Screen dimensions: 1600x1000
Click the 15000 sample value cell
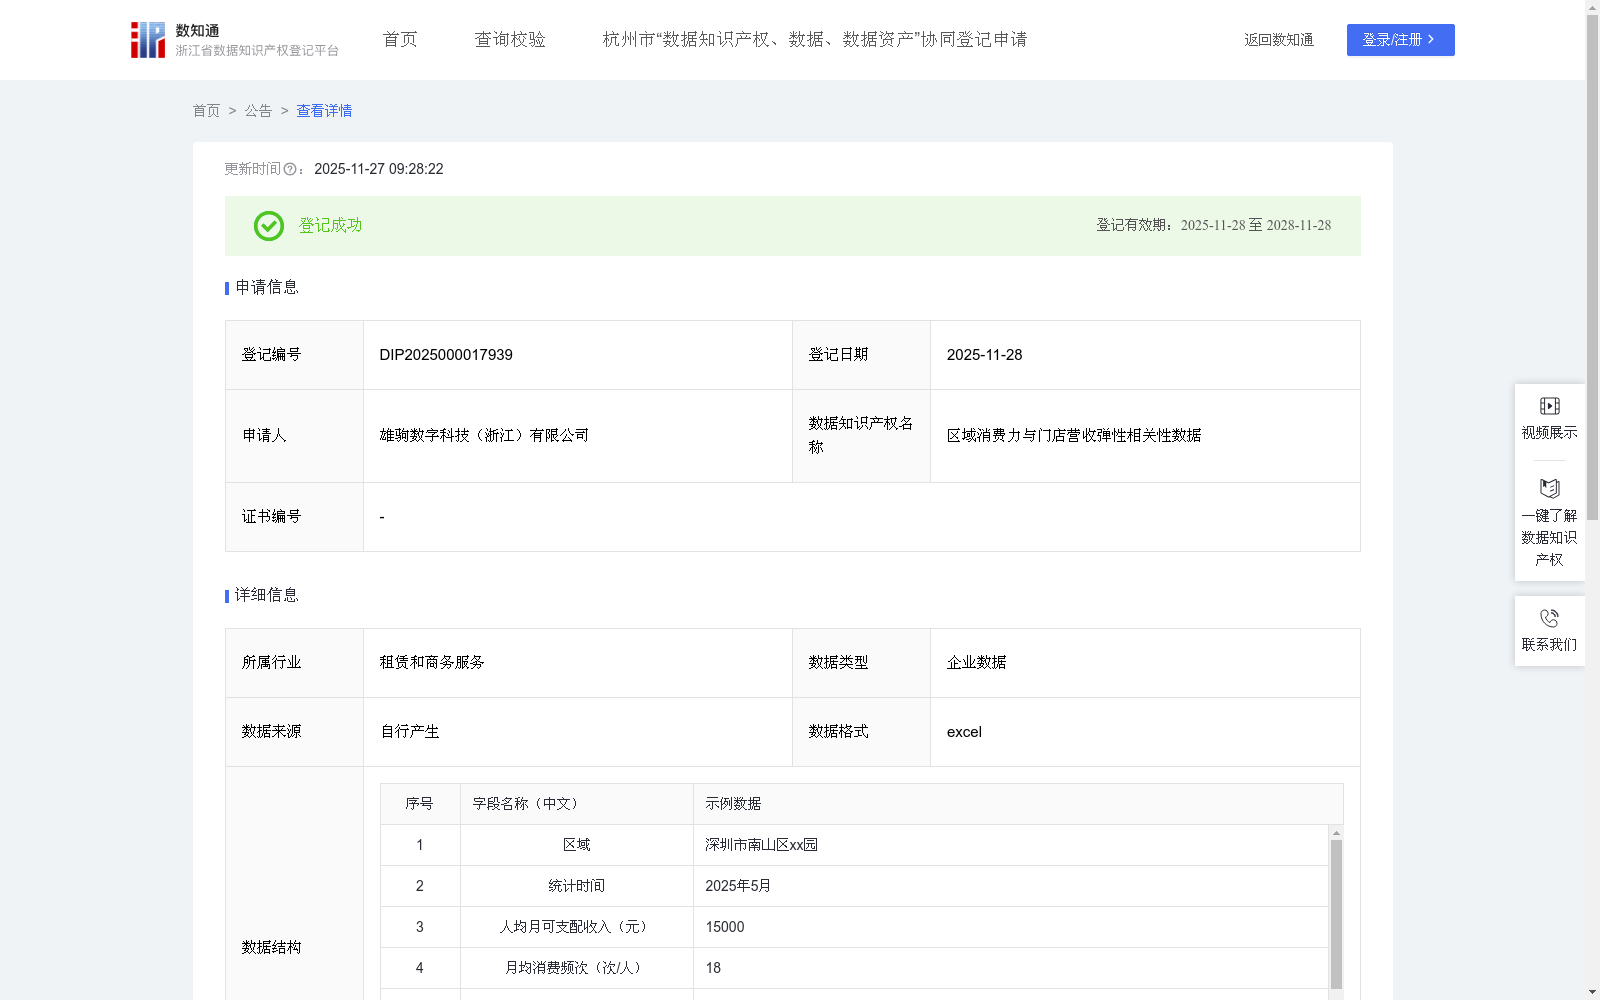(1010, 927)
